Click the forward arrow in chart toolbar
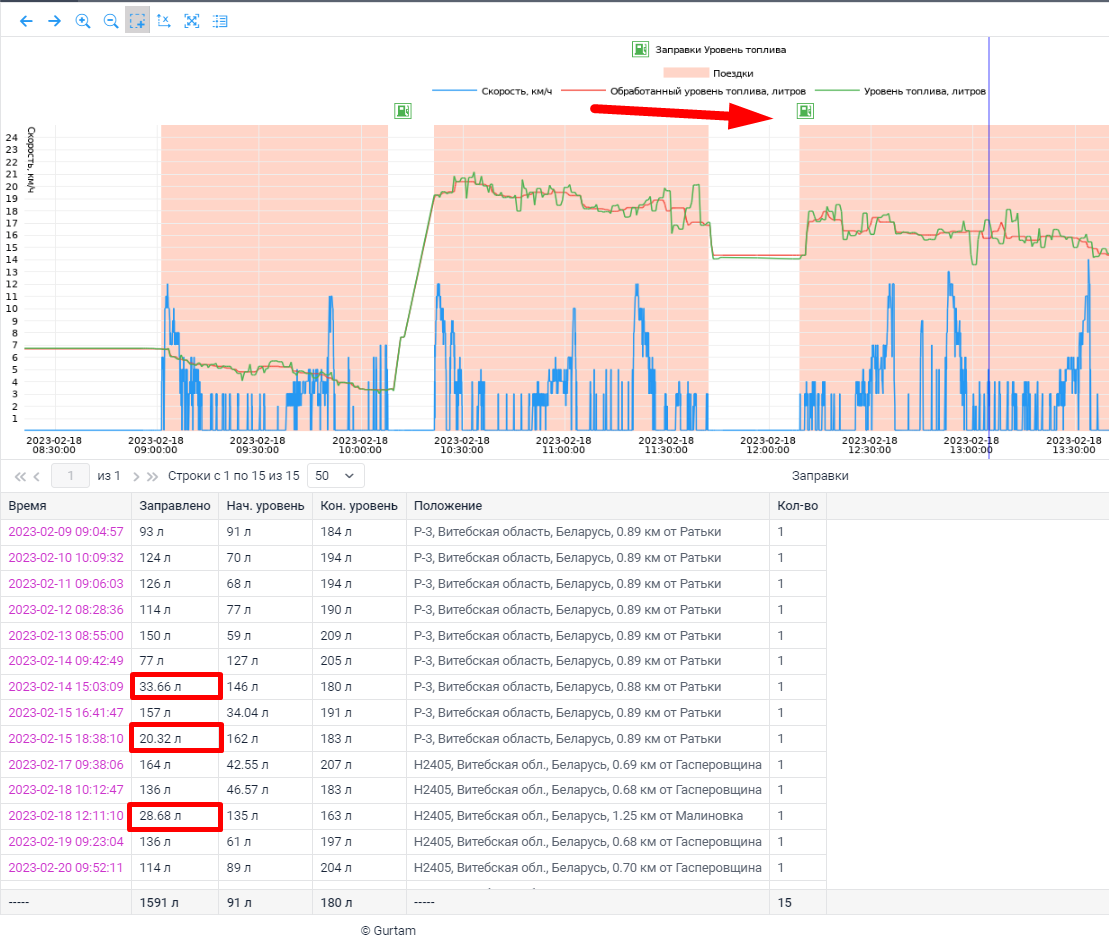The height and width of the screenshot is (946, 1109). point(54,21)
